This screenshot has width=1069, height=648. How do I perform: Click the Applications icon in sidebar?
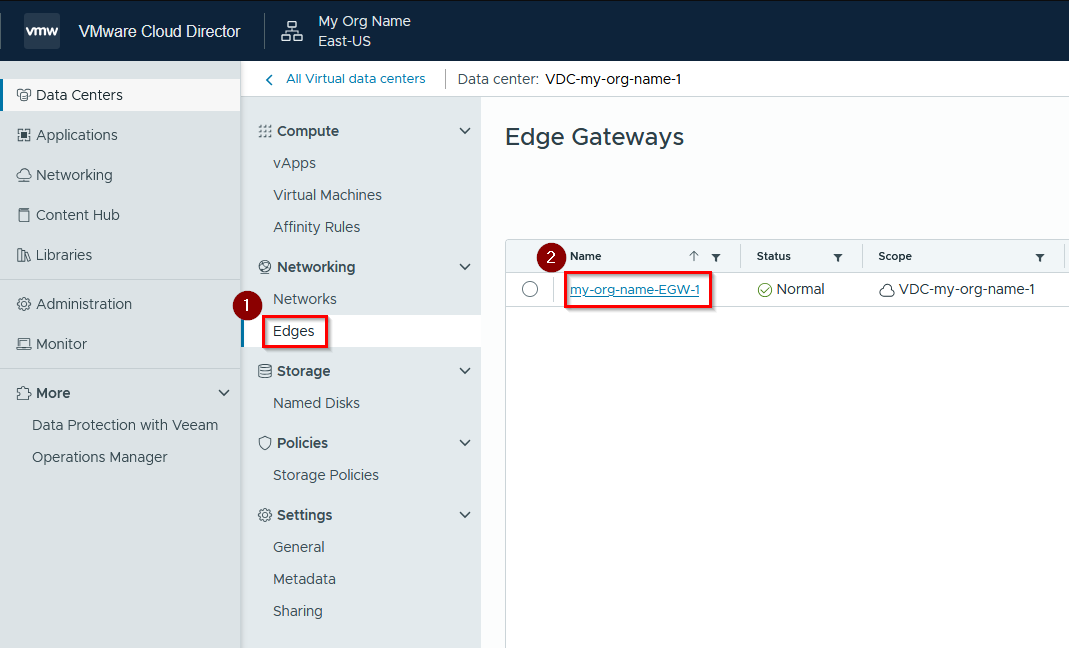coord(24,135)
